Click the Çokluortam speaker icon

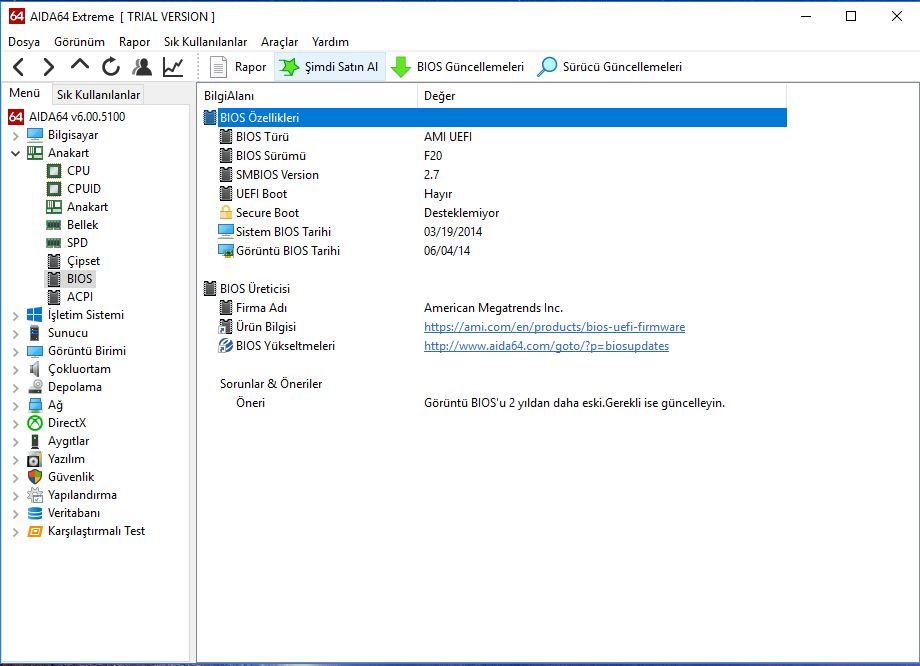point(35,369)
